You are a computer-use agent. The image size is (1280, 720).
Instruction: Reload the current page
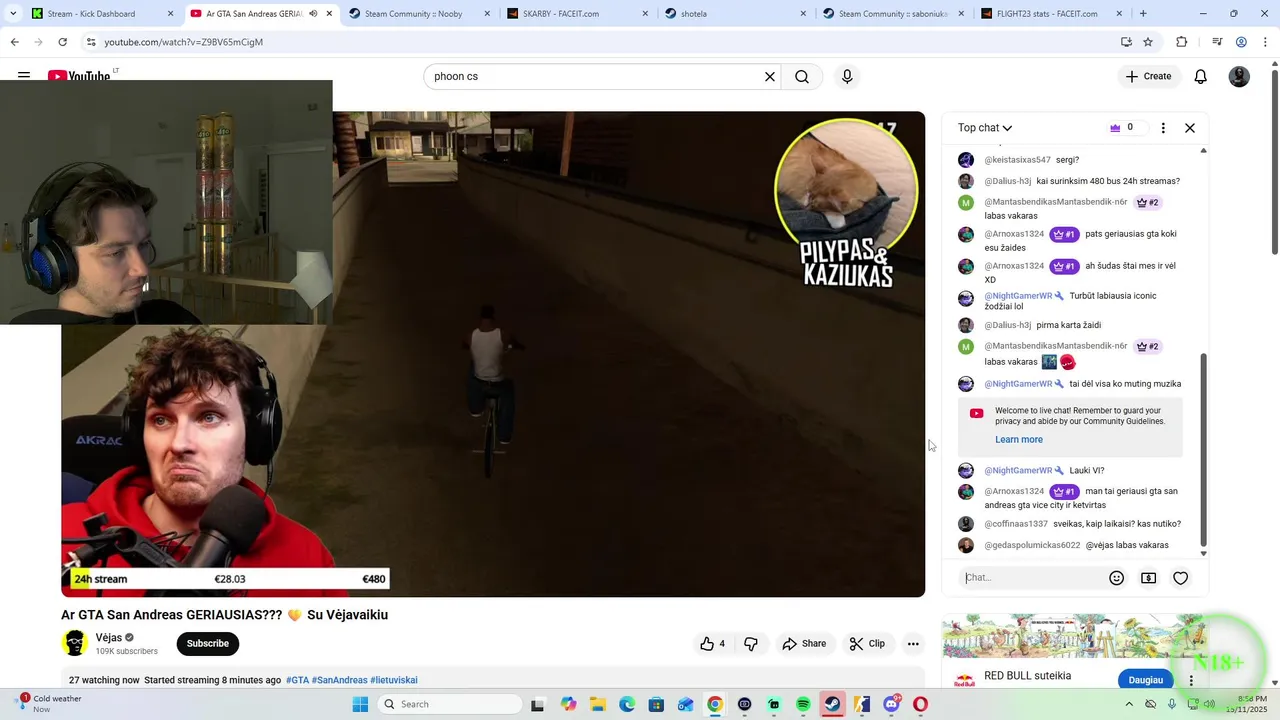coord(62,42)
